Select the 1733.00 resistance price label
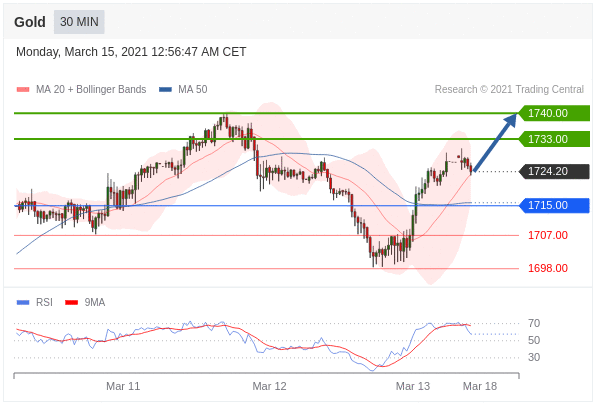 click(554, 139)
